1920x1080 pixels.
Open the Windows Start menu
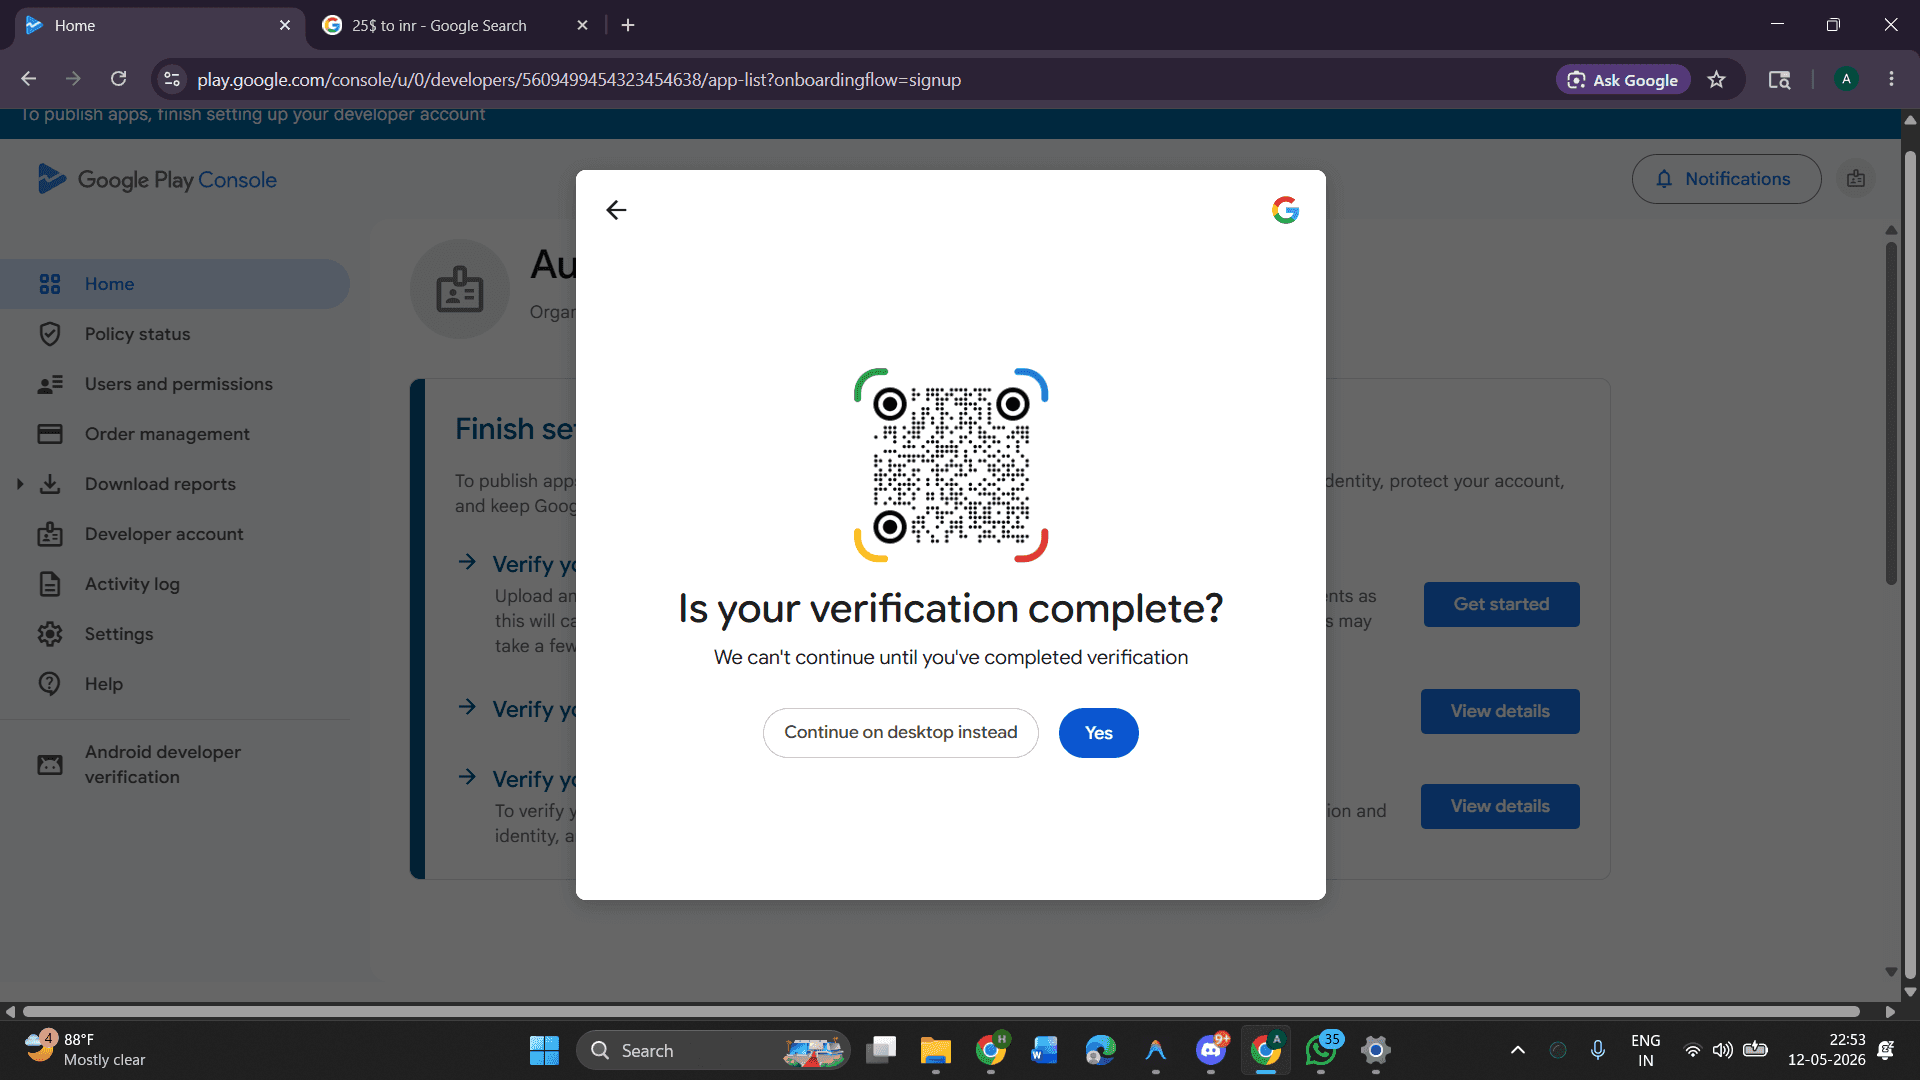(544, 1050)
